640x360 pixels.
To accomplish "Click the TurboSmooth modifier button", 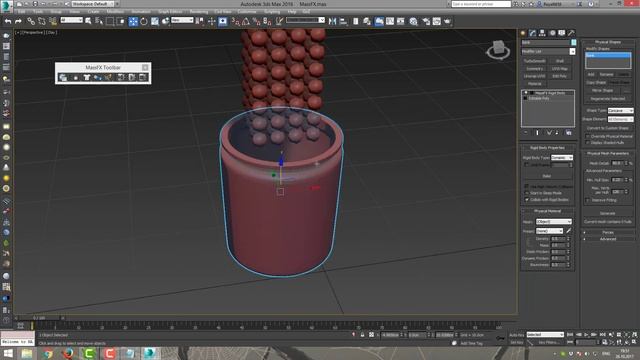I will coord(535,61).
